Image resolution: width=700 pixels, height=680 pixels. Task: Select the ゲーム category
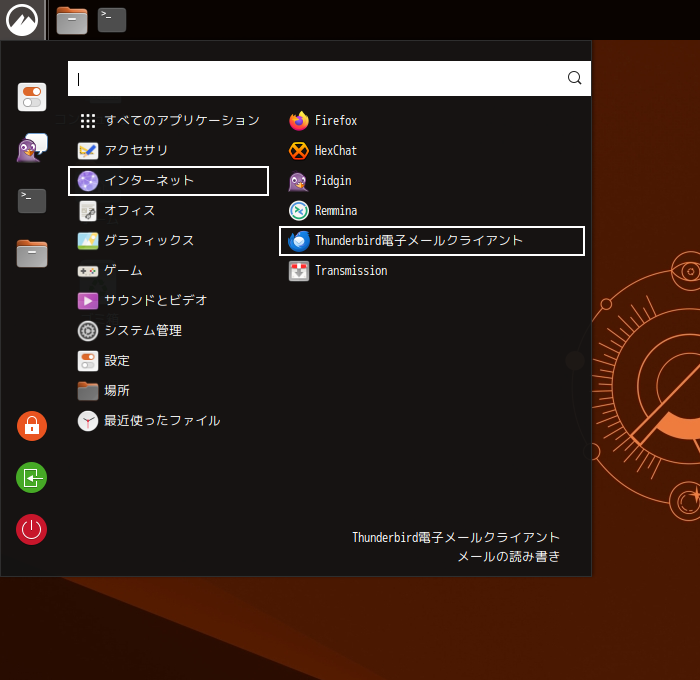[168, 271]
